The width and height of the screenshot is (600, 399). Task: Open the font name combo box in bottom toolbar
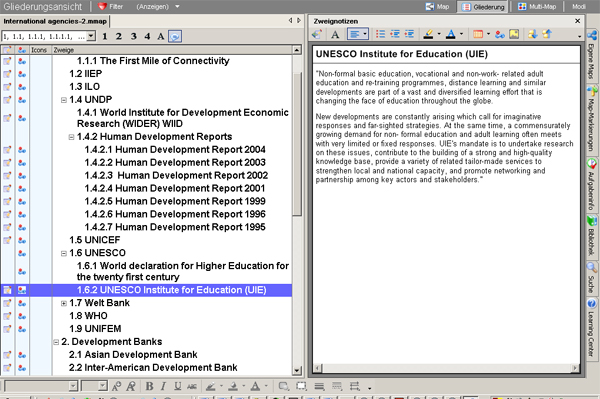(x=41, y=386)
